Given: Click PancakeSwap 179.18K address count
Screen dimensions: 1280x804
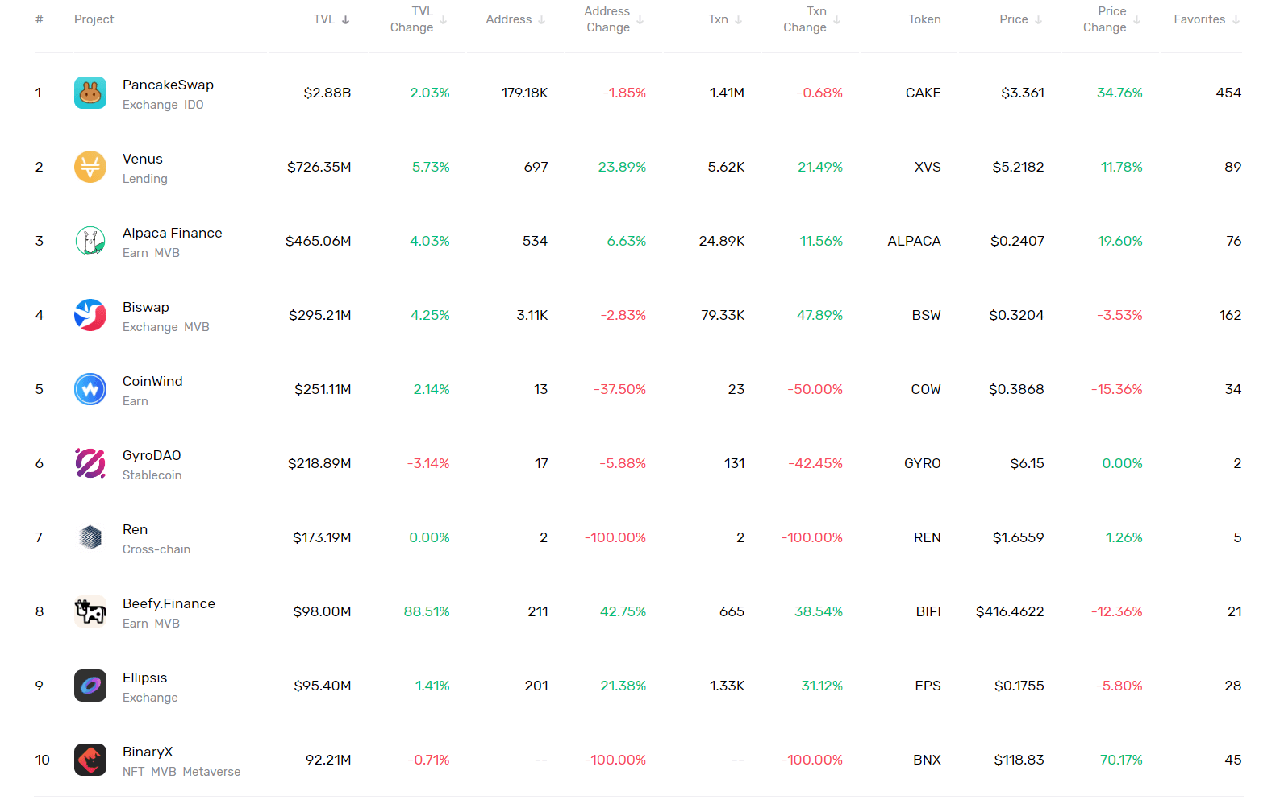Looking at the screenshot, I should click(x=524, y=93).
